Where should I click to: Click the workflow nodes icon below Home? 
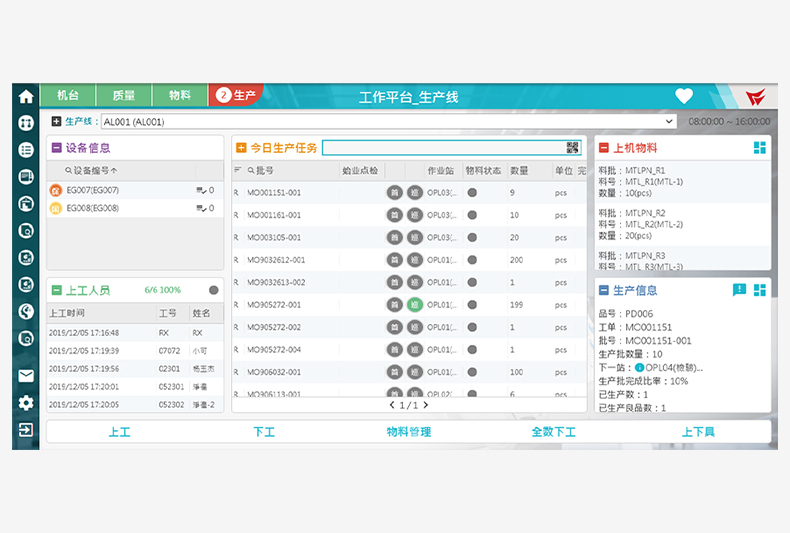[26, 123]
